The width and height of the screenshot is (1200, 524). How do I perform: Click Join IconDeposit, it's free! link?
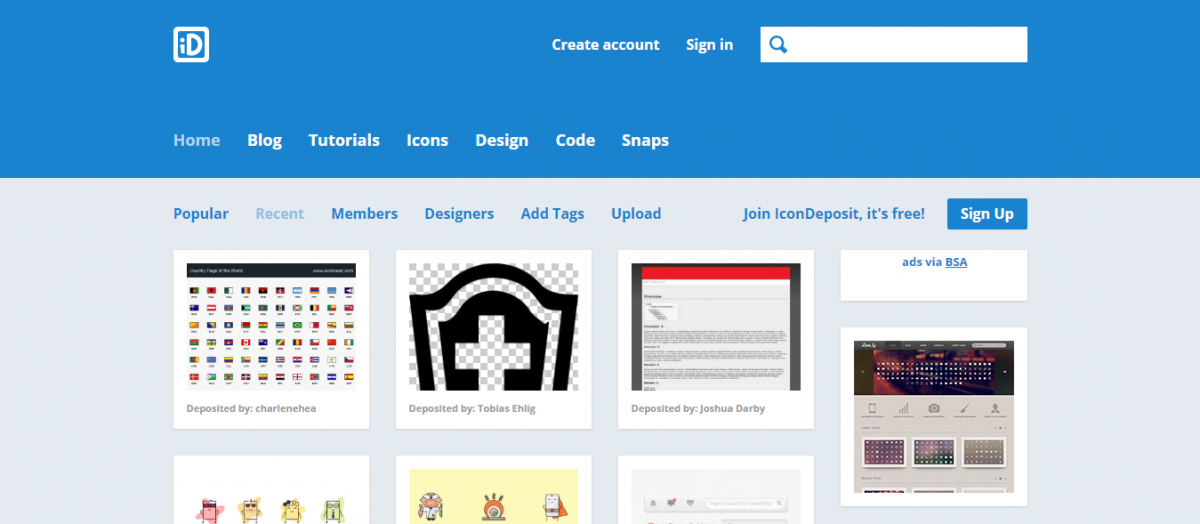pos(834,213)
